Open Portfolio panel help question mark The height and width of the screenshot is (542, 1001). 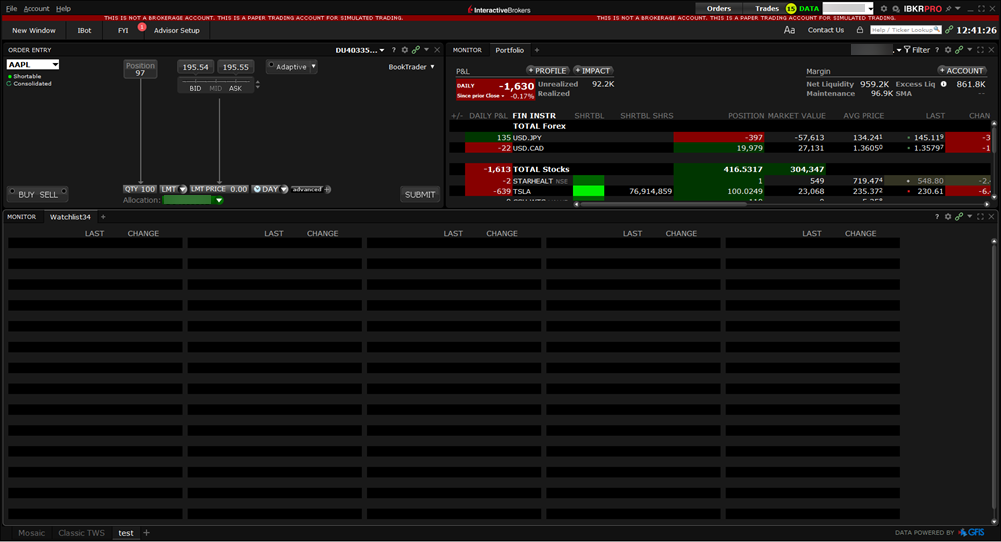937,50
